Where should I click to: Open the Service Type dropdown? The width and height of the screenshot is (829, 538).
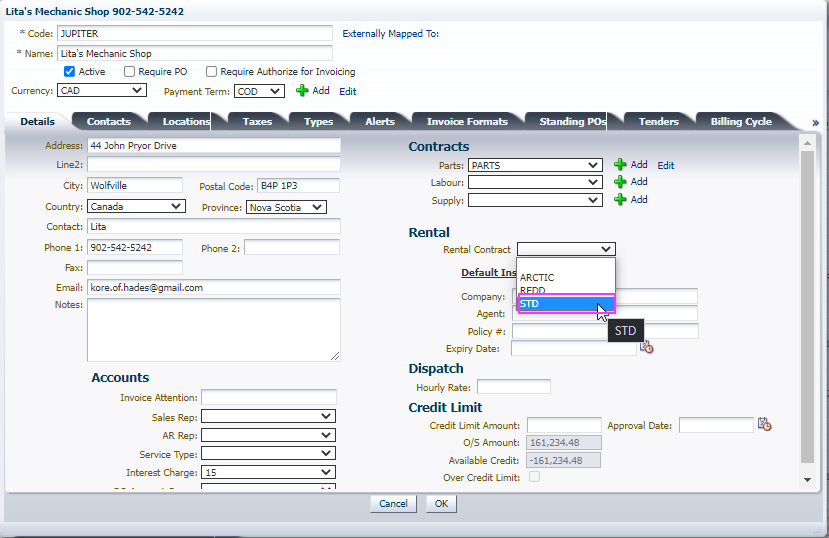point(268,453)
